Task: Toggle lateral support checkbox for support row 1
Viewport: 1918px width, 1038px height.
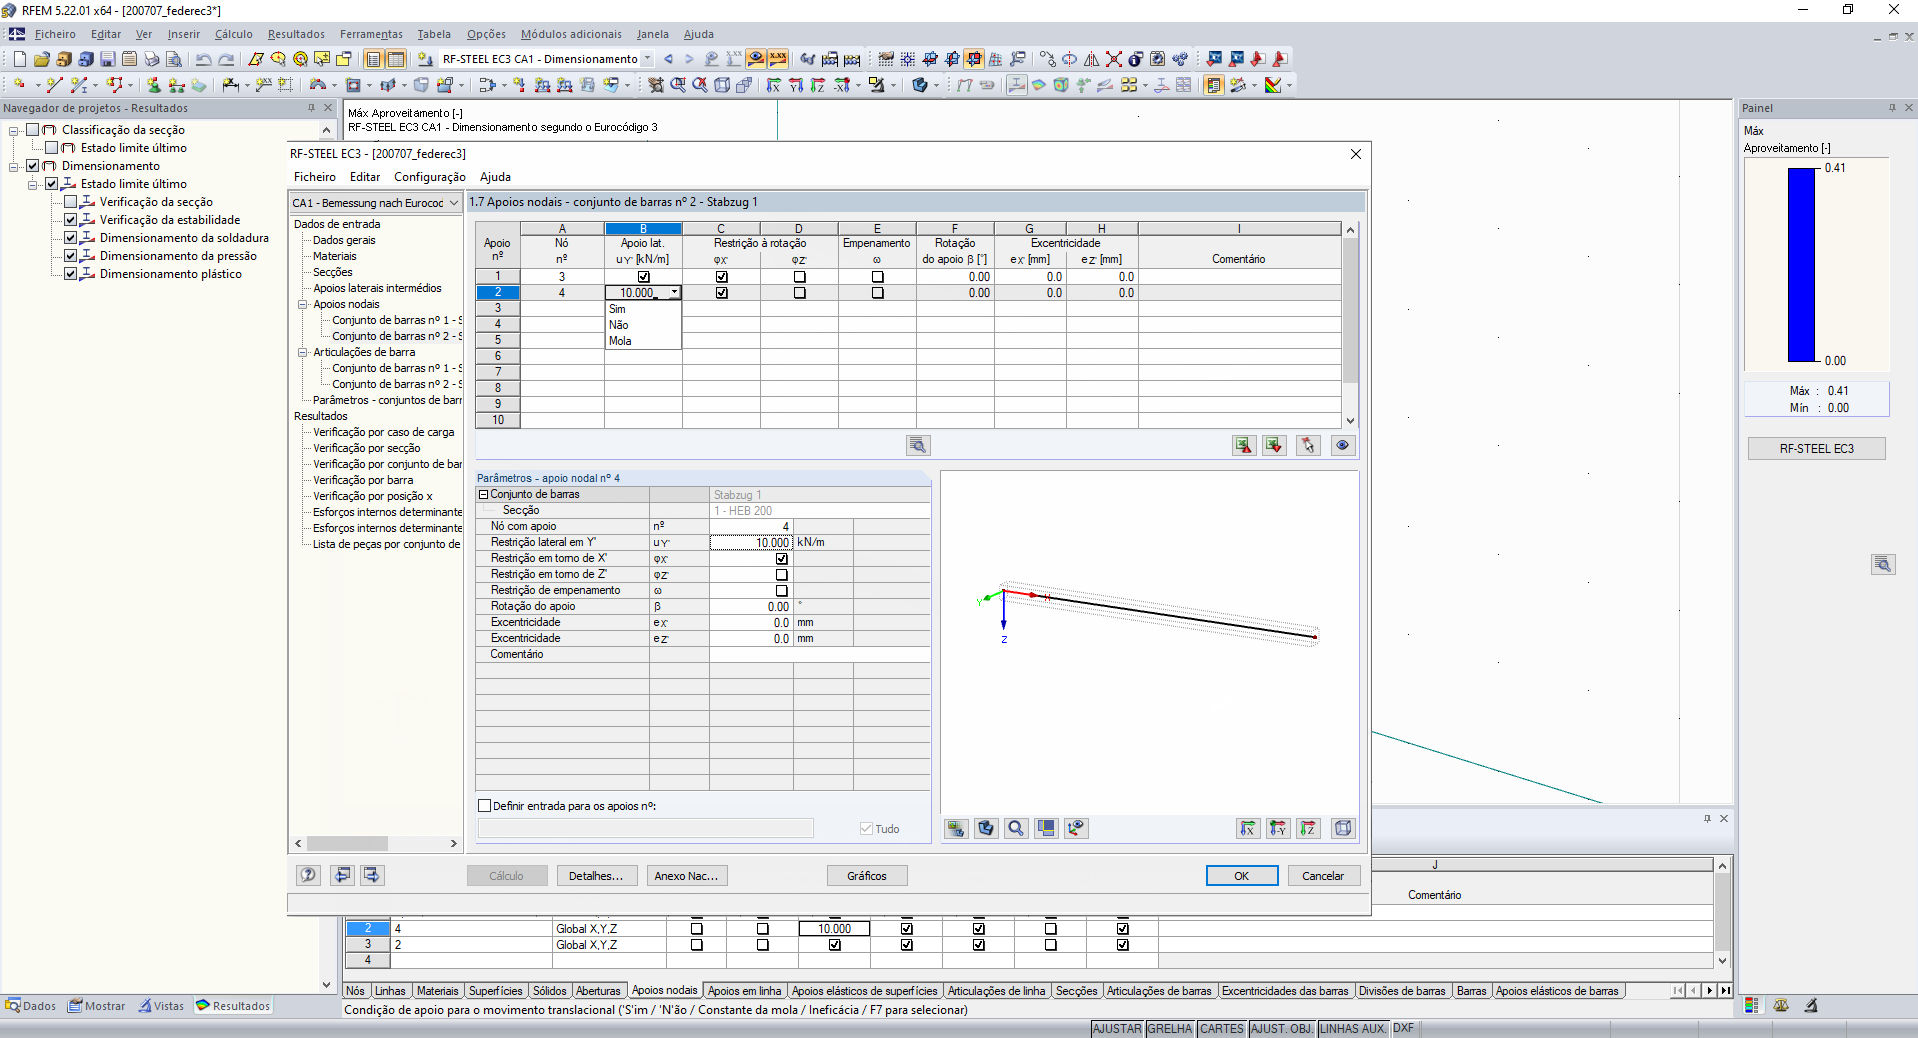Action: coord(644,277)
